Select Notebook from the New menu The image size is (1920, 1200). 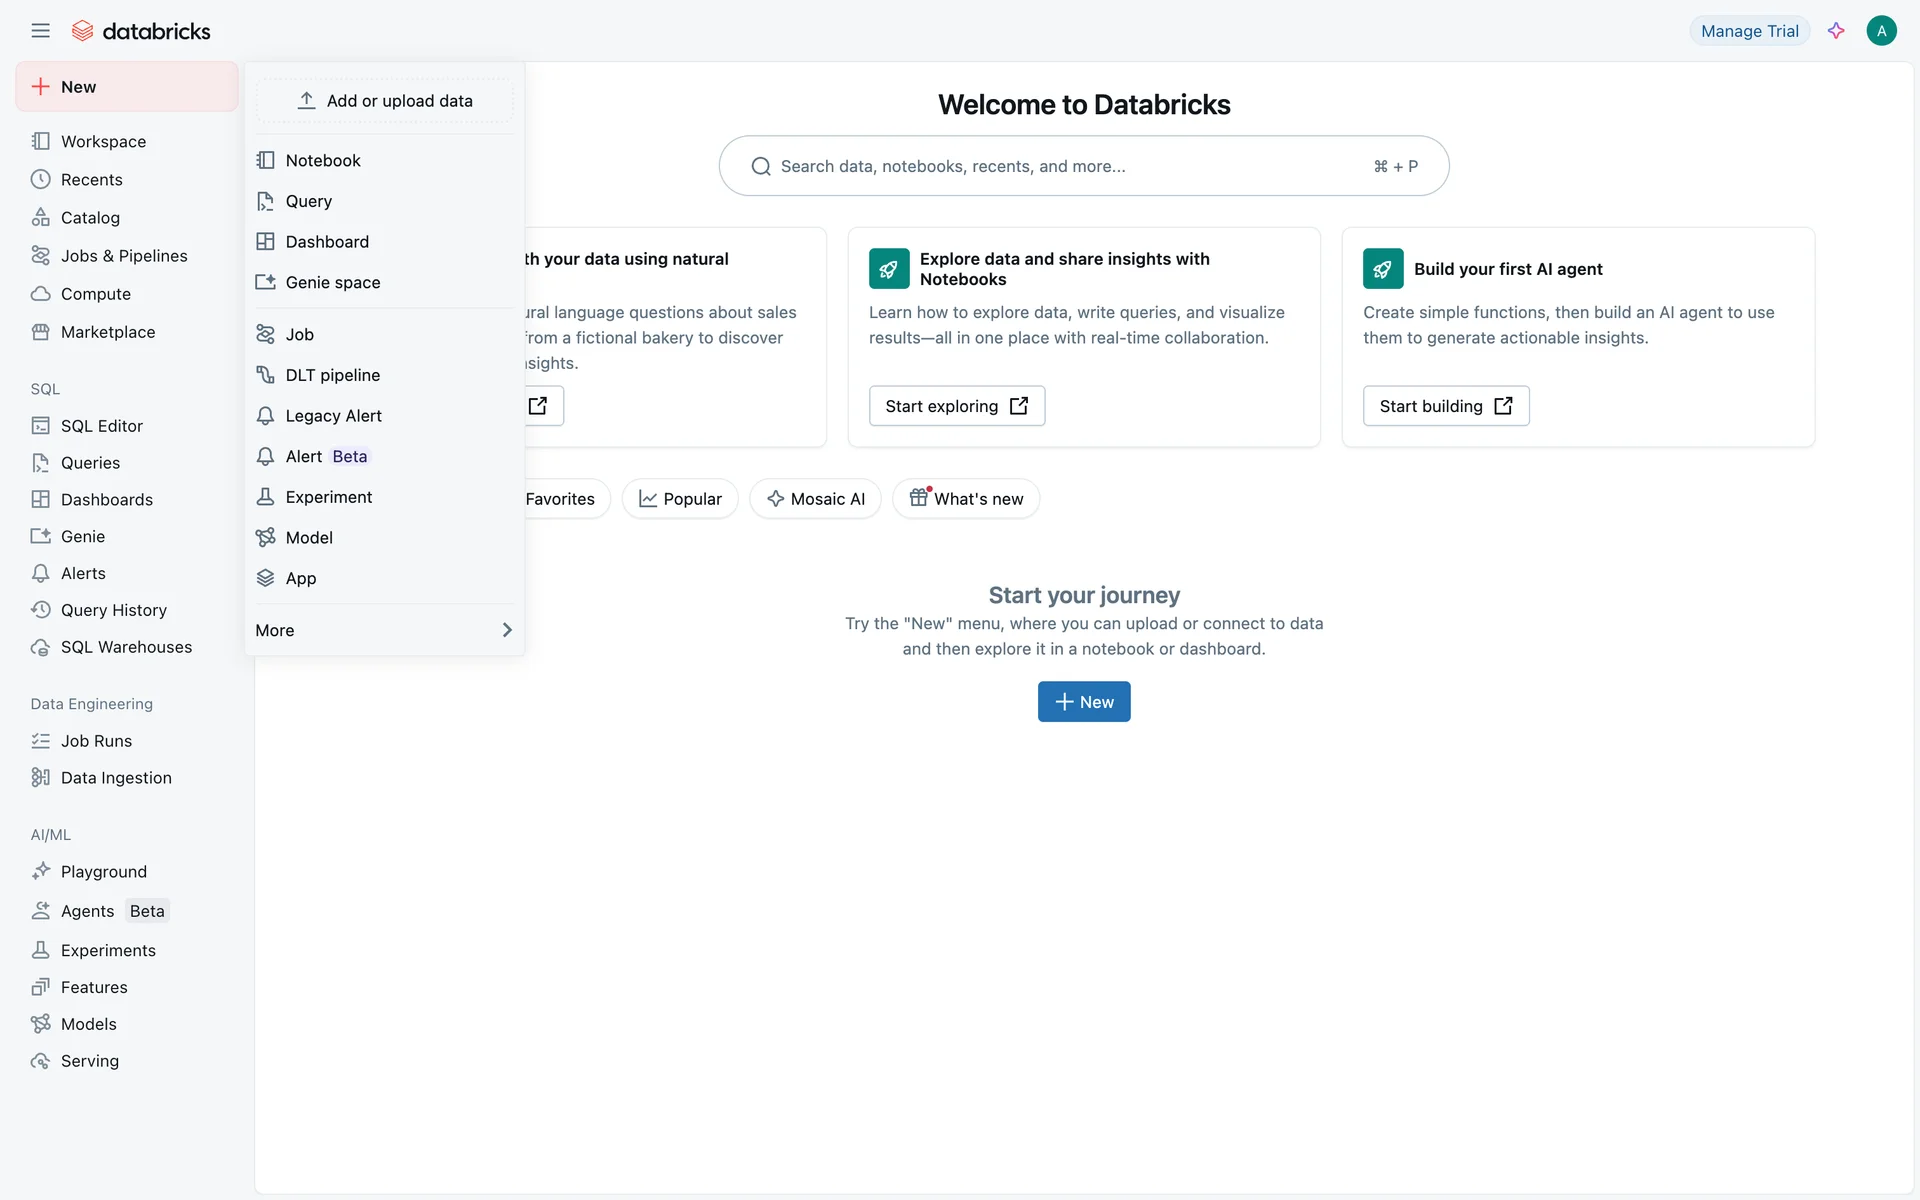coord(322,160)
